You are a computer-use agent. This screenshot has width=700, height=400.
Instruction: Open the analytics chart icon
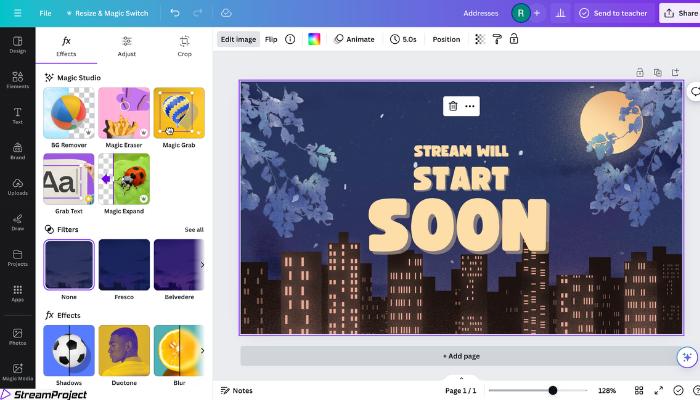[561, 13]
